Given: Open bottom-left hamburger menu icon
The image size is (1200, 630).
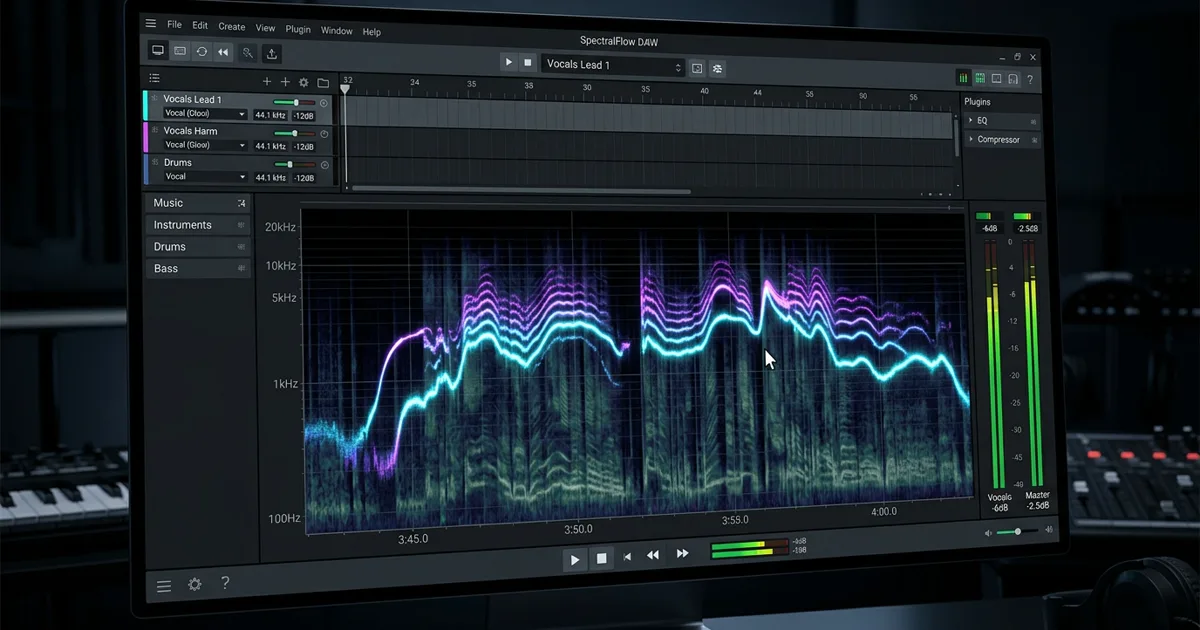Looking at the screenshot, I should (164, 585).
